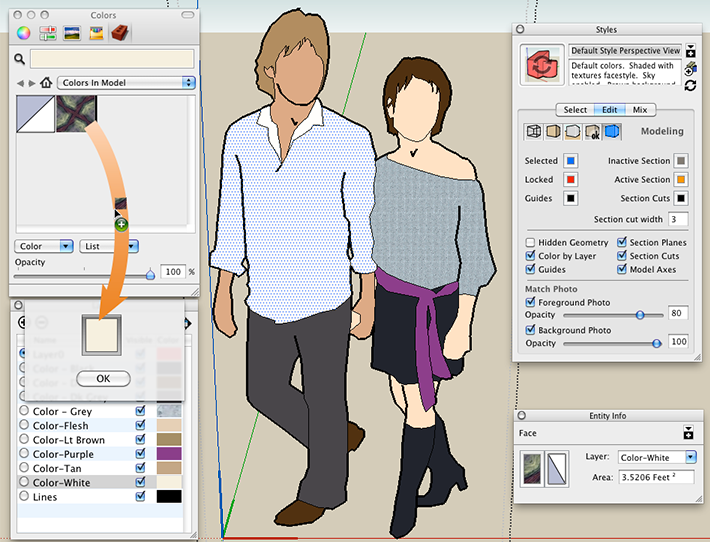710x542 pixels.
Task: Make Color-Purple the active layer
Action: (25, 453)
